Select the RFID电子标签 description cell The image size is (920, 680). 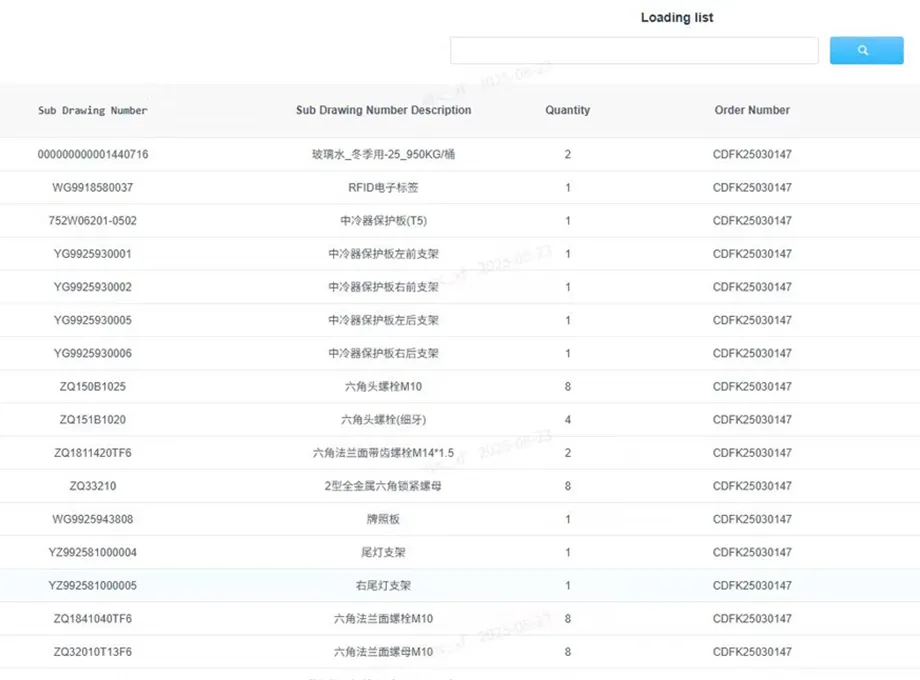click(x=383, y=188)
